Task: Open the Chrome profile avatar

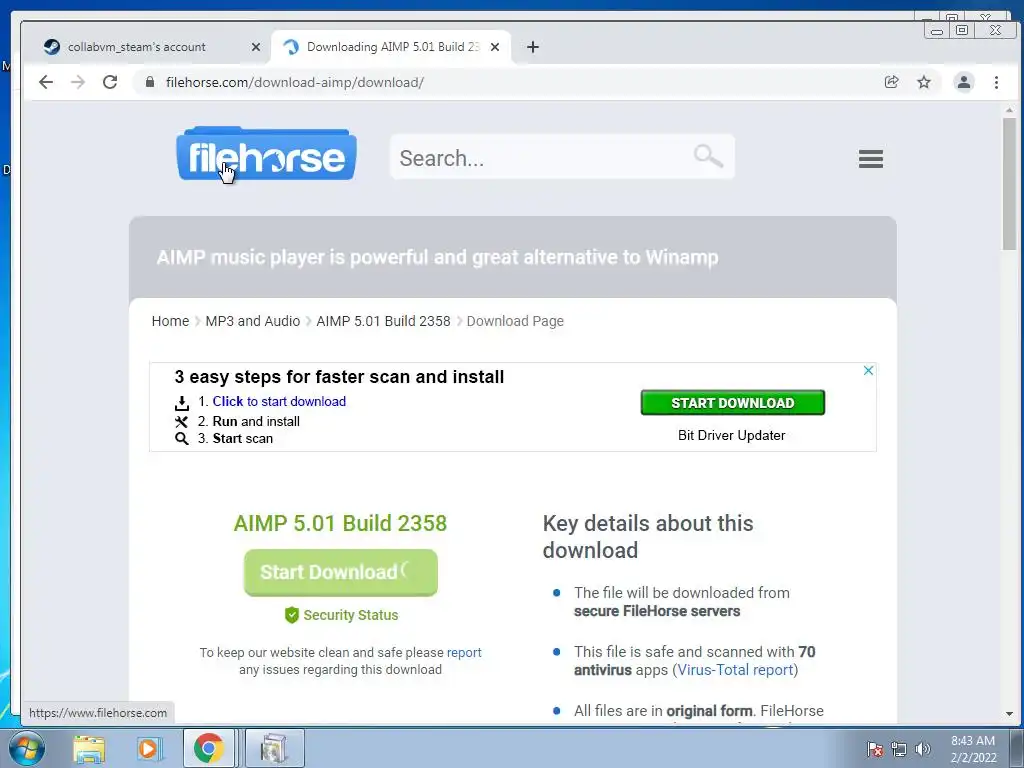Action: (x=964, y=82)
